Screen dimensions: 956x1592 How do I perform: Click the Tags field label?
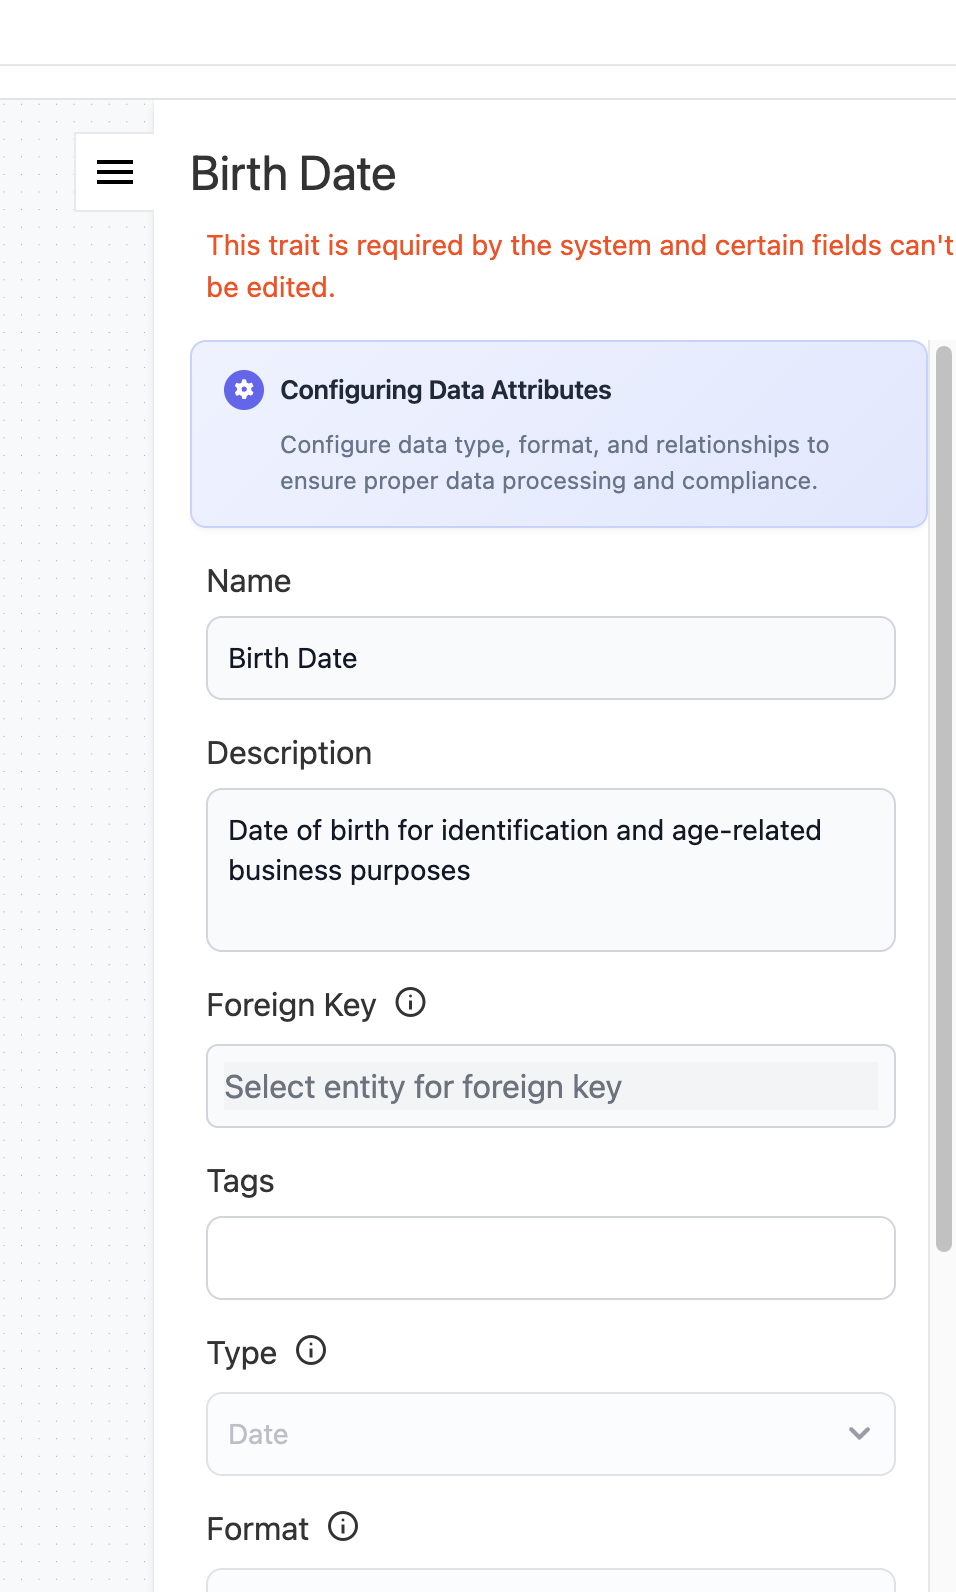[x=240, y=1181]
